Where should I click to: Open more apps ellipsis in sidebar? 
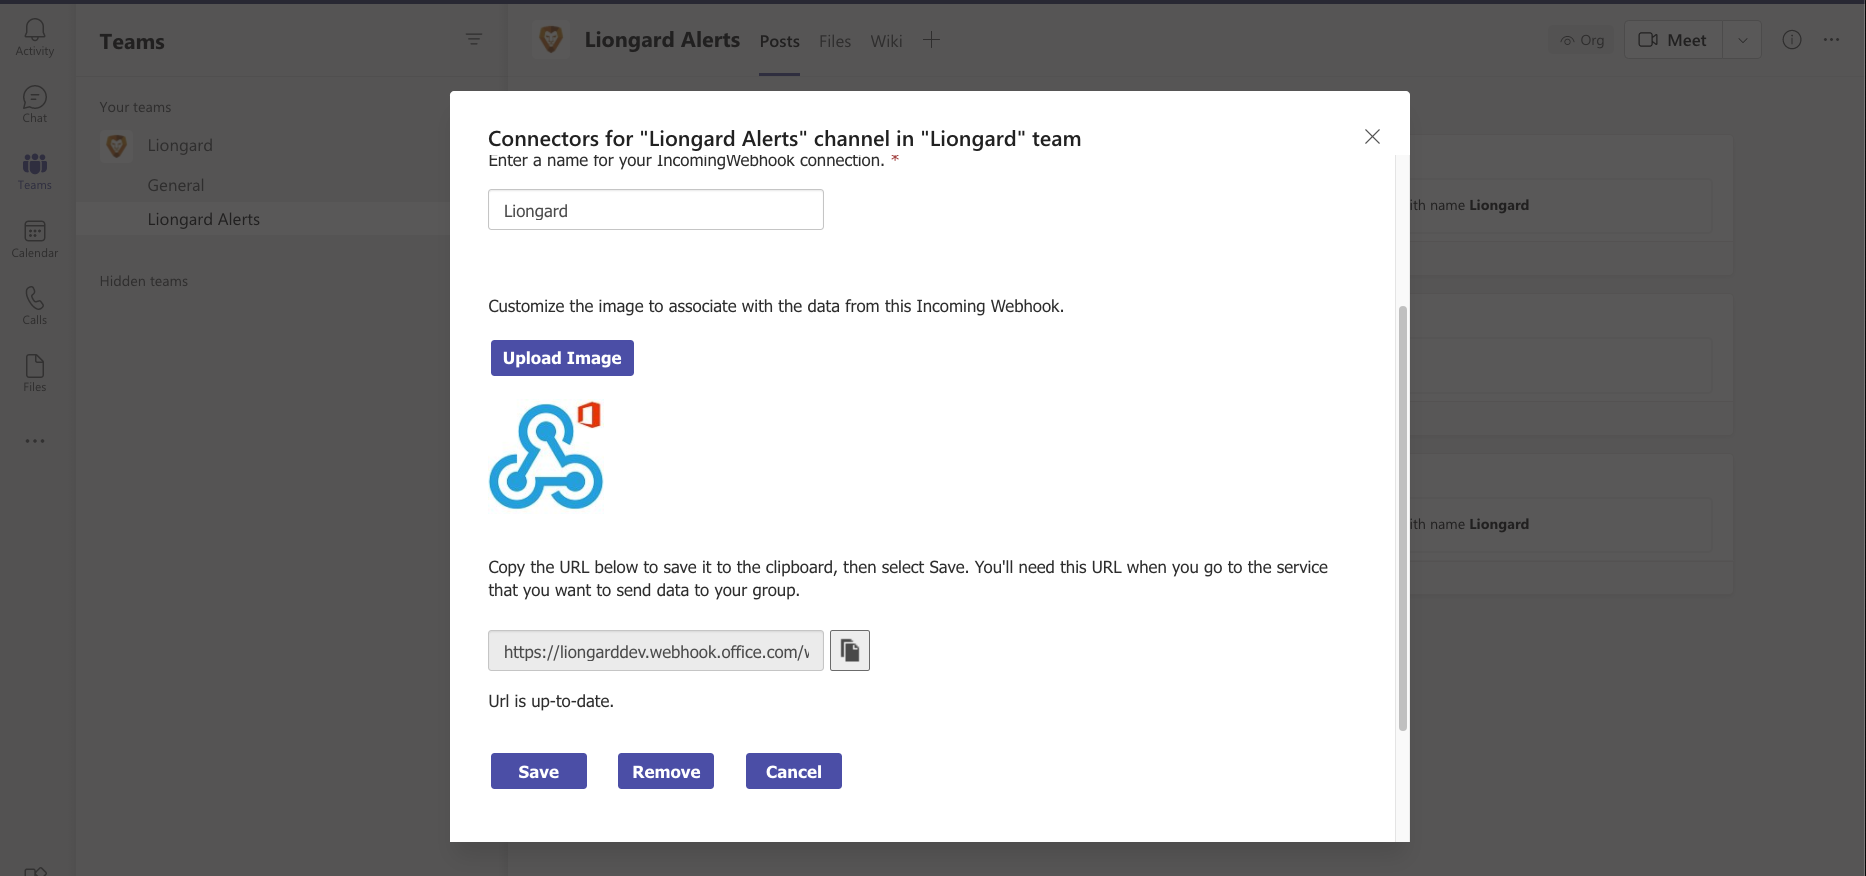pyautogui.click(x=35, y=441)
